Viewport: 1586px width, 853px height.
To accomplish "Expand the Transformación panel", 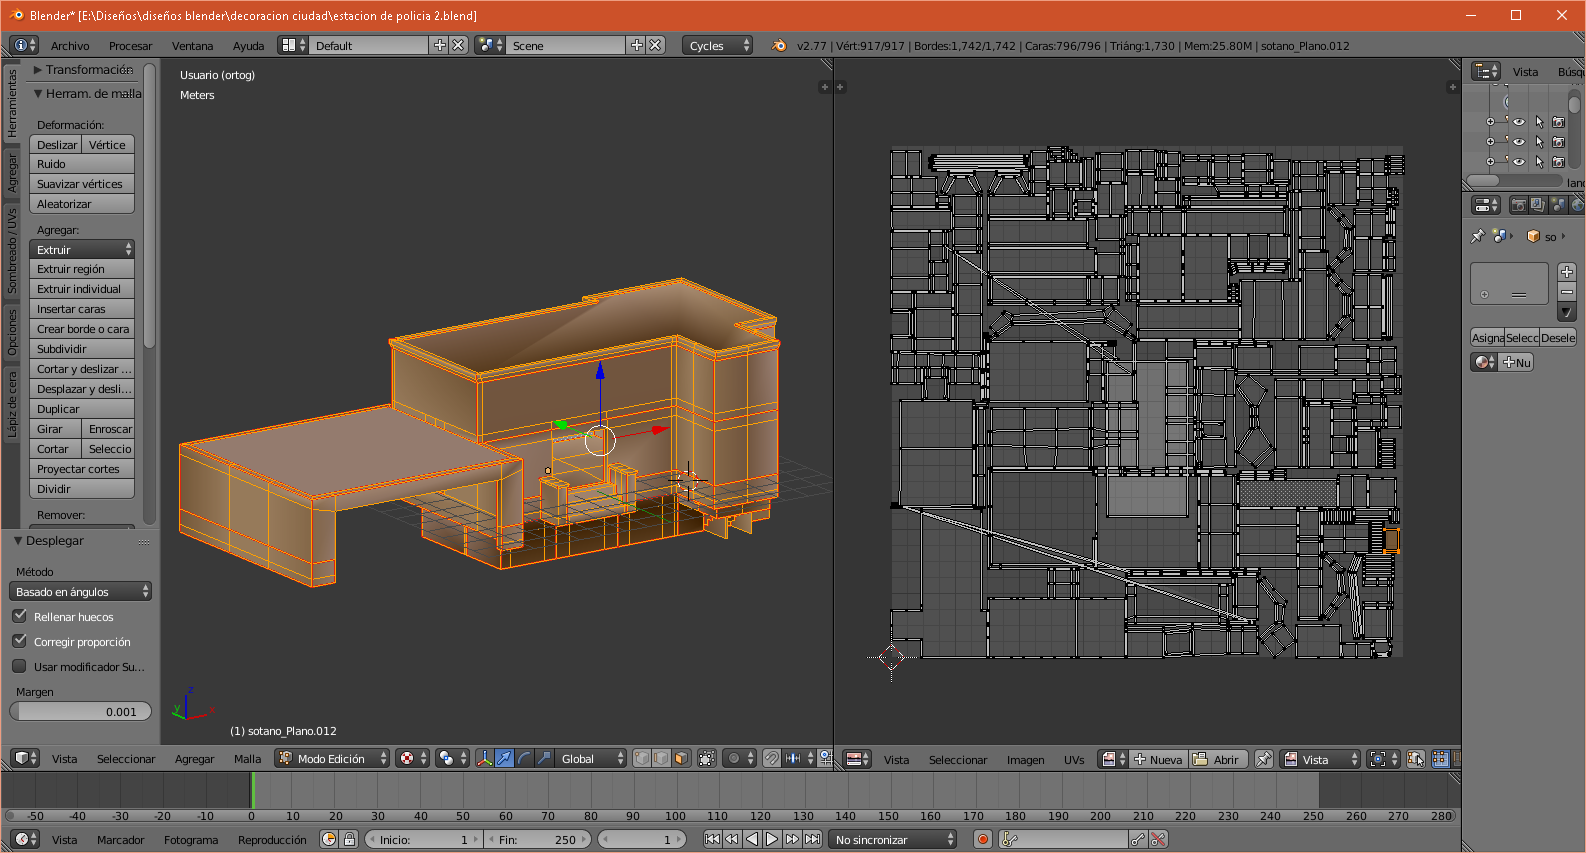I will (x=88, y=70).
